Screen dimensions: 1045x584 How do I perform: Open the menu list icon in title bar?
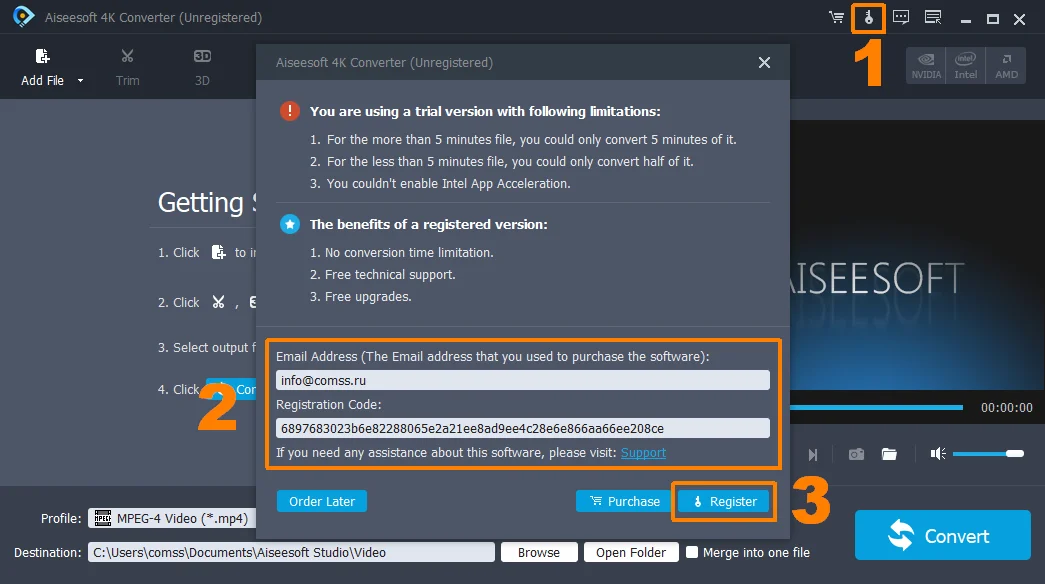[x=933, y=18]
